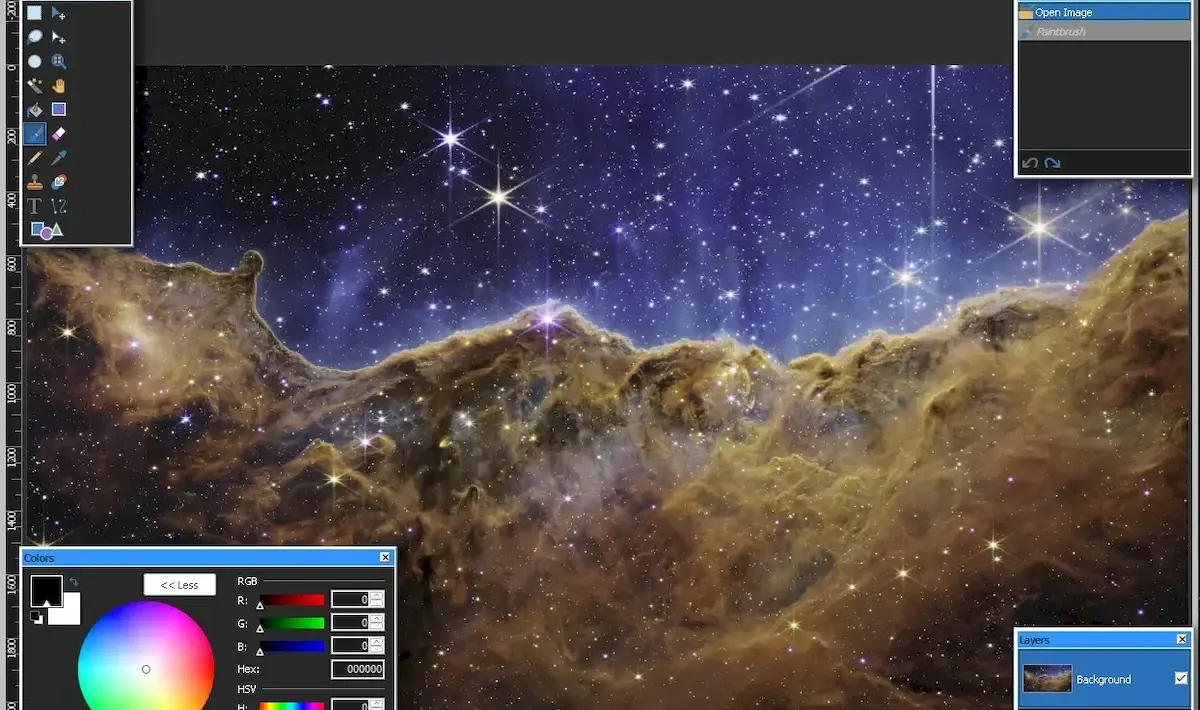Click the blue B slider
This screenshot has width=1200, height=710.
[x=291, y=646]
